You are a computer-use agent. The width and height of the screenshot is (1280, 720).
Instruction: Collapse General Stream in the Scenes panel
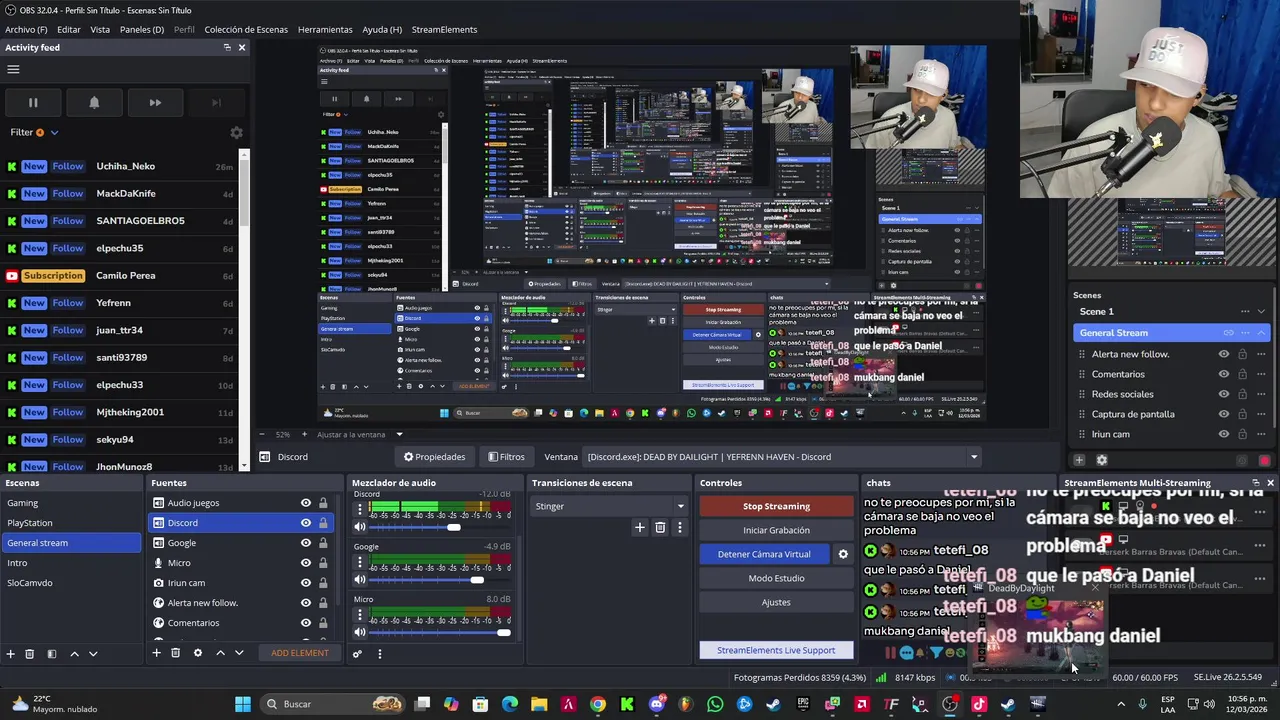coord(1261,333)
